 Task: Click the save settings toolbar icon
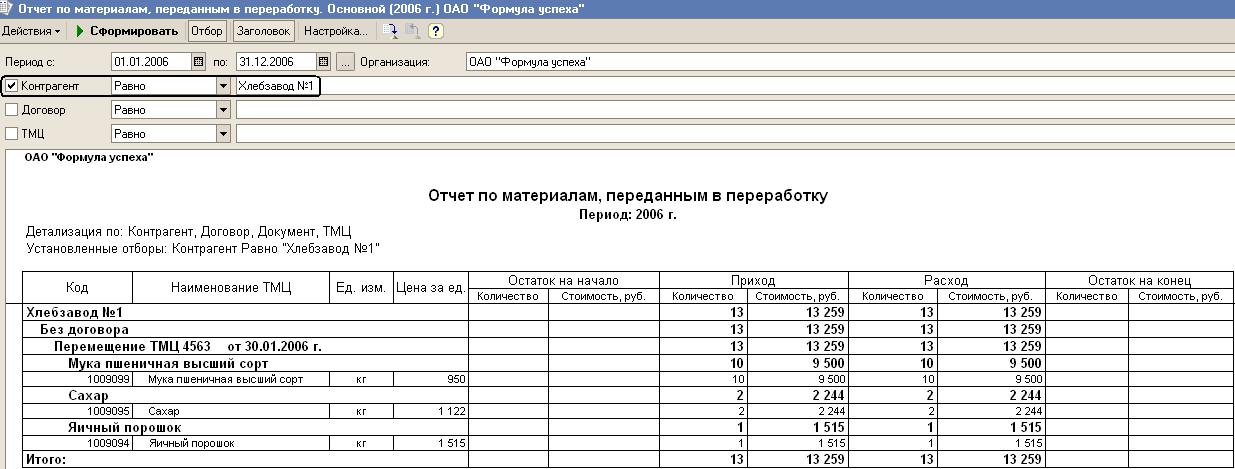[x=391, y=31]
